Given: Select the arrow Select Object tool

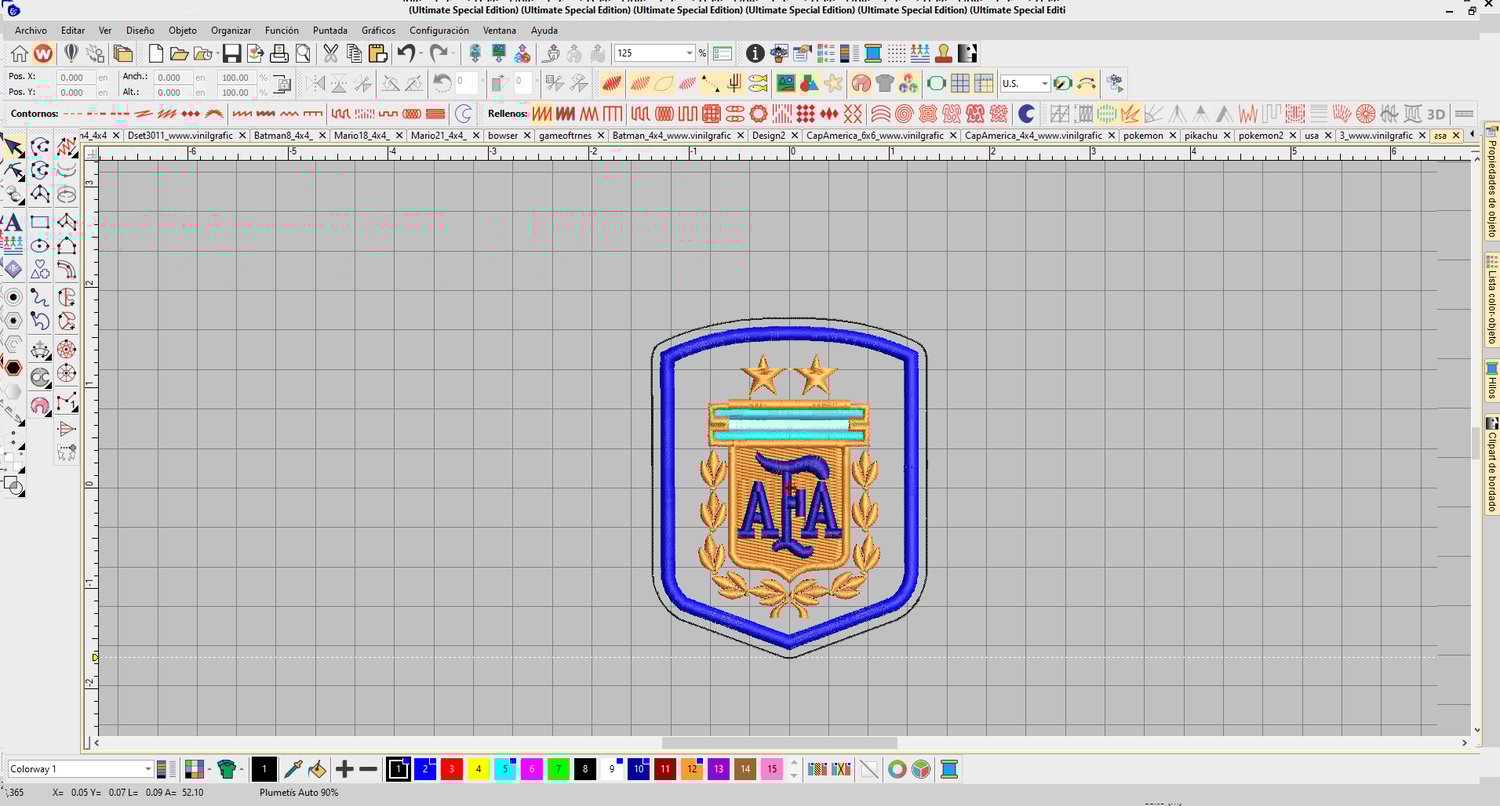Looking at the screenshot, I should (x=13, y=148).
